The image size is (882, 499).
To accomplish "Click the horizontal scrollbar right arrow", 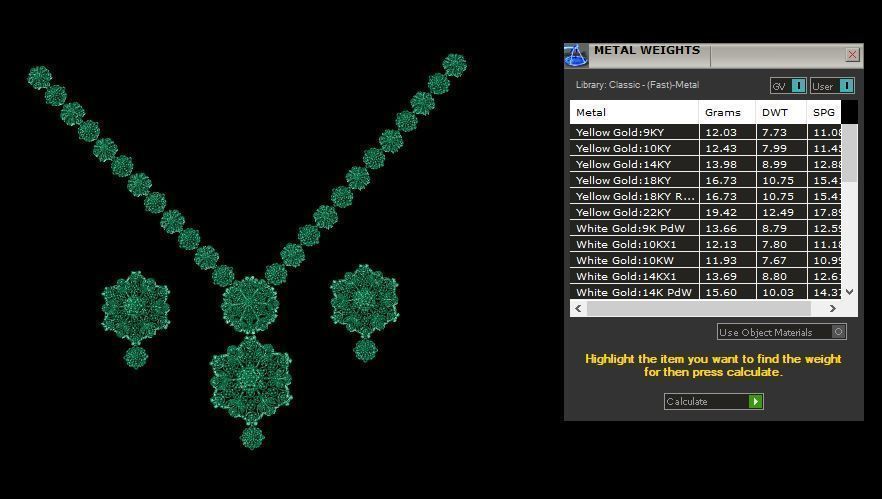I will pyautogui.click(x=832, y=308).
